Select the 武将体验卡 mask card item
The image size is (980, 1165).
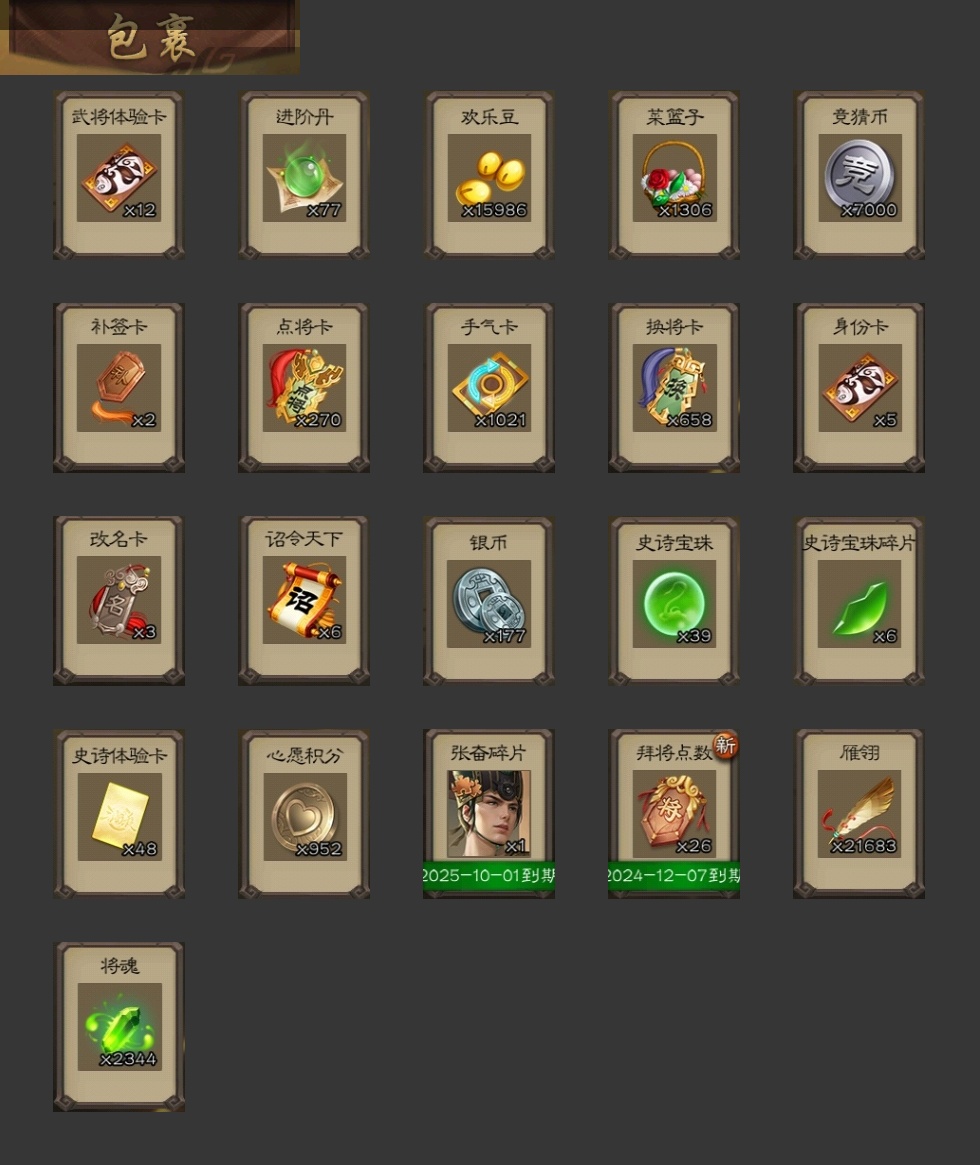coord(119,175)
